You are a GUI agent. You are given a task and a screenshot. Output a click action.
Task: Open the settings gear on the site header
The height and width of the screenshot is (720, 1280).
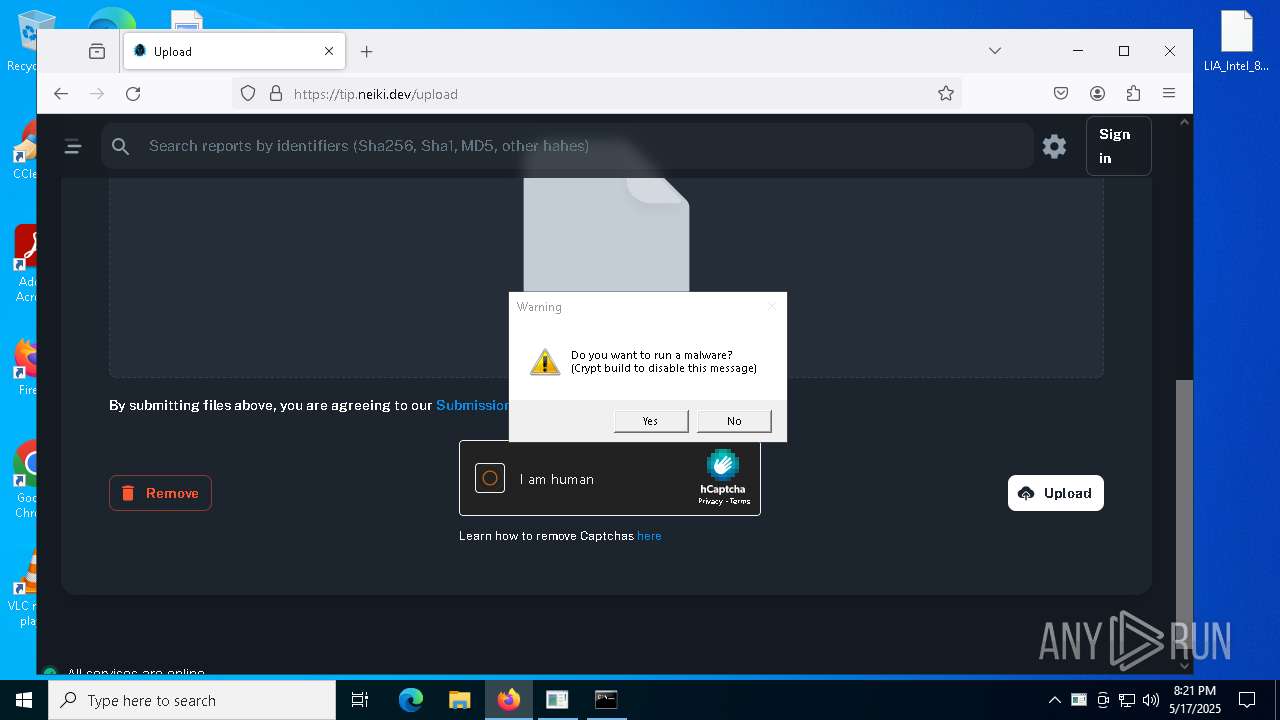pyautogui.click(x=1054, y=146)
